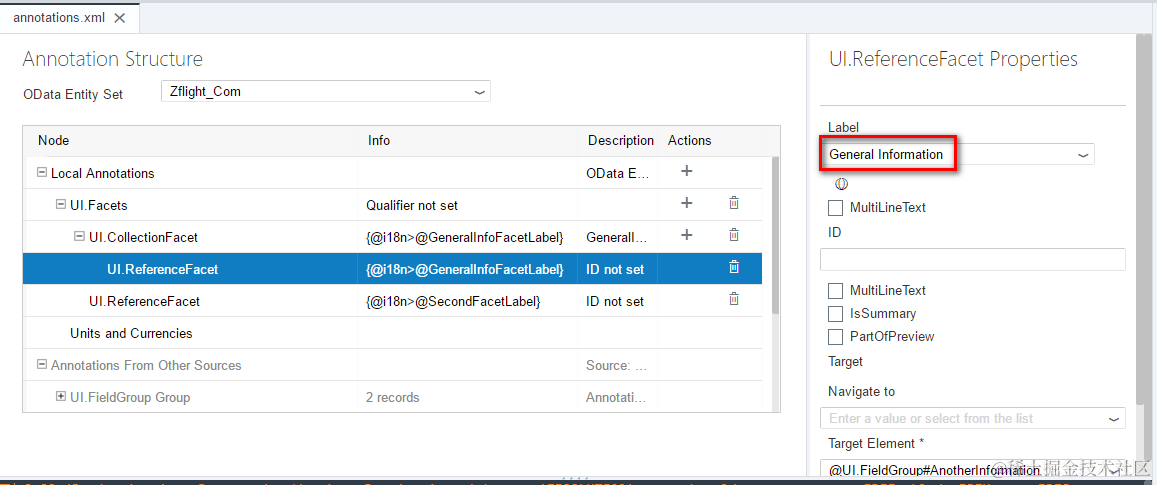1157x485 pixels.
Task: Delete the selected UI.ReferenceFacet with GeneralInfoFacetLabel
Action: [734, 267]
